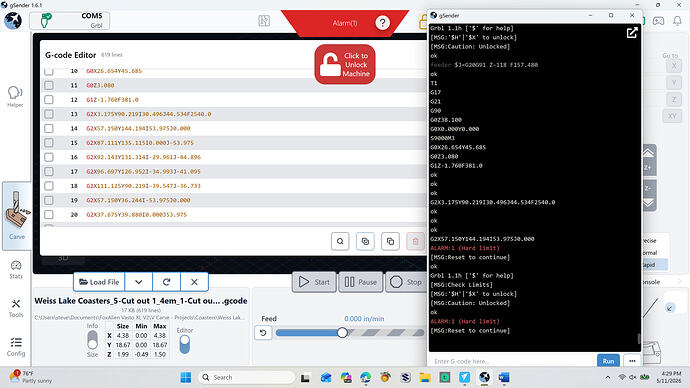The height and width of the screenshot is (388, 690).
Task: Click the 0.000 in/min feed value
Action: (x=364, y=318)
